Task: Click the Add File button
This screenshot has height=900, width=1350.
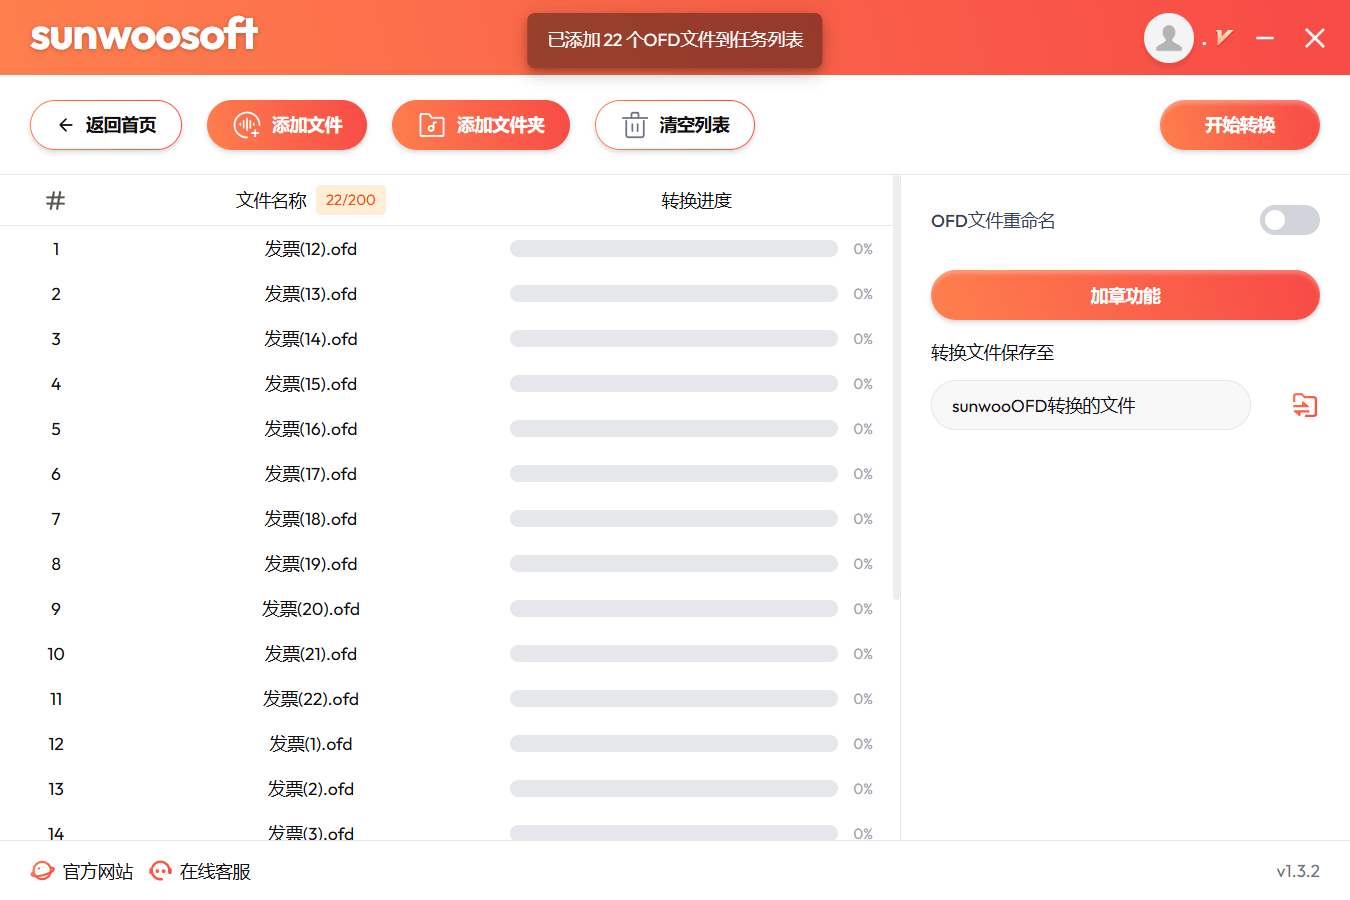Action: point(287,125)
